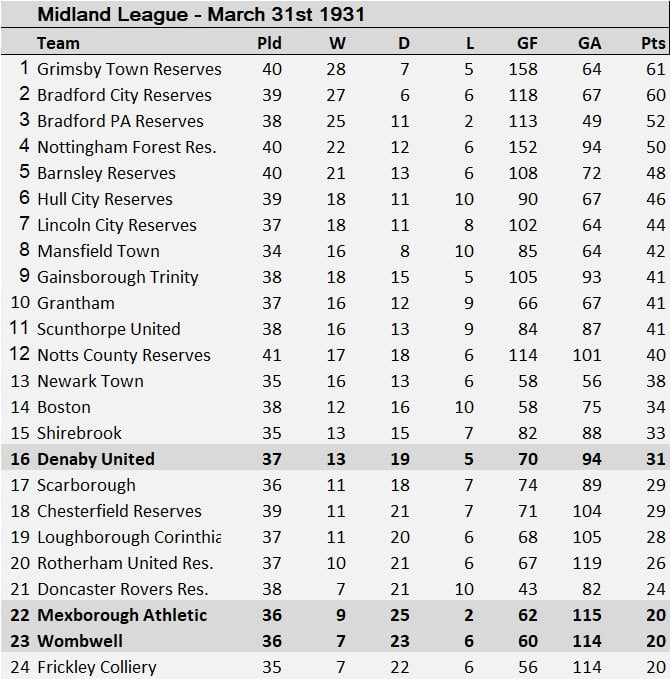Click the Denaby United highlighted row name
This screenshot has width=670, height=679.
coord(96,459)
